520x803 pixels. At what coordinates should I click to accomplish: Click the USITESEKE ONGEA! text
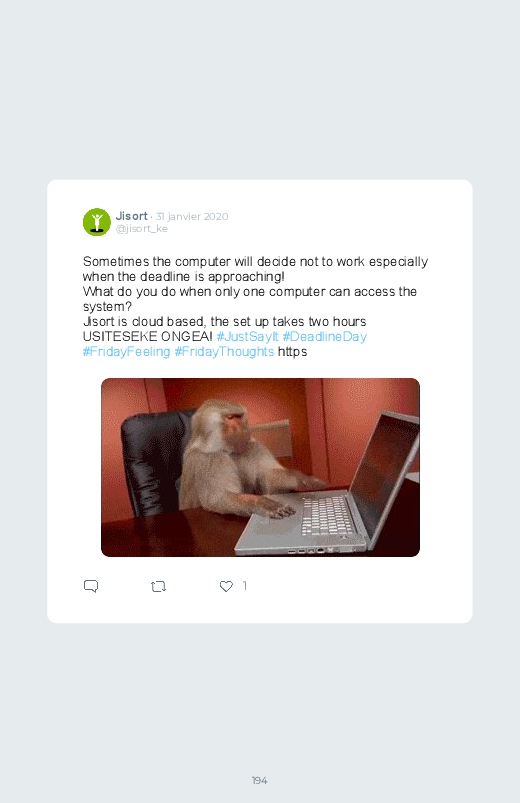coord(148,336)
